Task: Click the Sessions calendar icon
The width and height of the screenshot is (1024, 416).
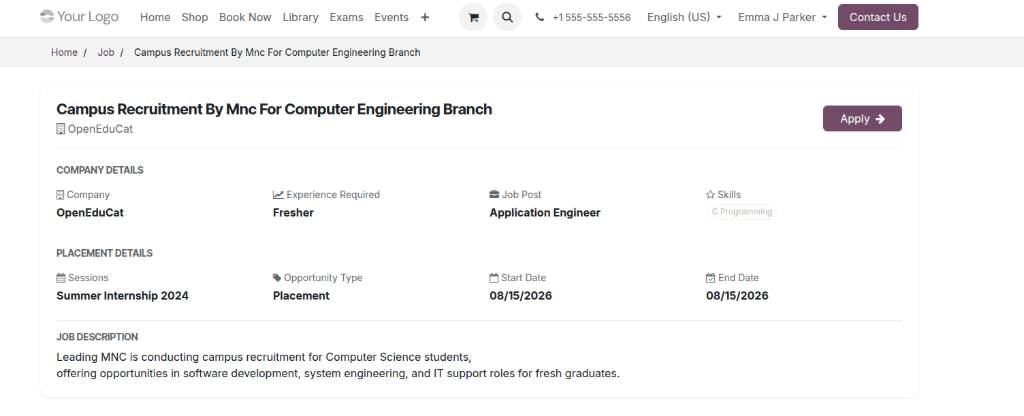Action: (x=61, y=278)
